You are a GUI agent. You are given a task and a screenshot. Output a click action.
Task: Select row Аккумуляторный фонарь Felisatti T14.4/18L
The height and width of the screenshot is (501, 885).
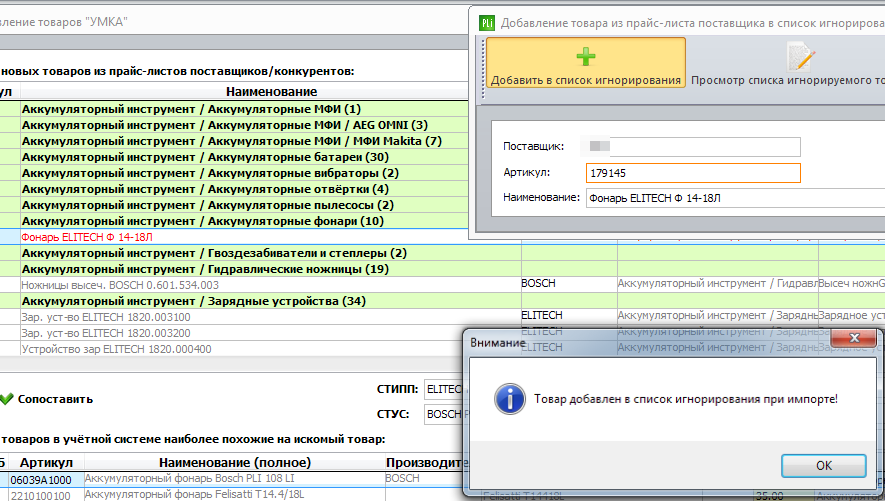pos(235,495)
